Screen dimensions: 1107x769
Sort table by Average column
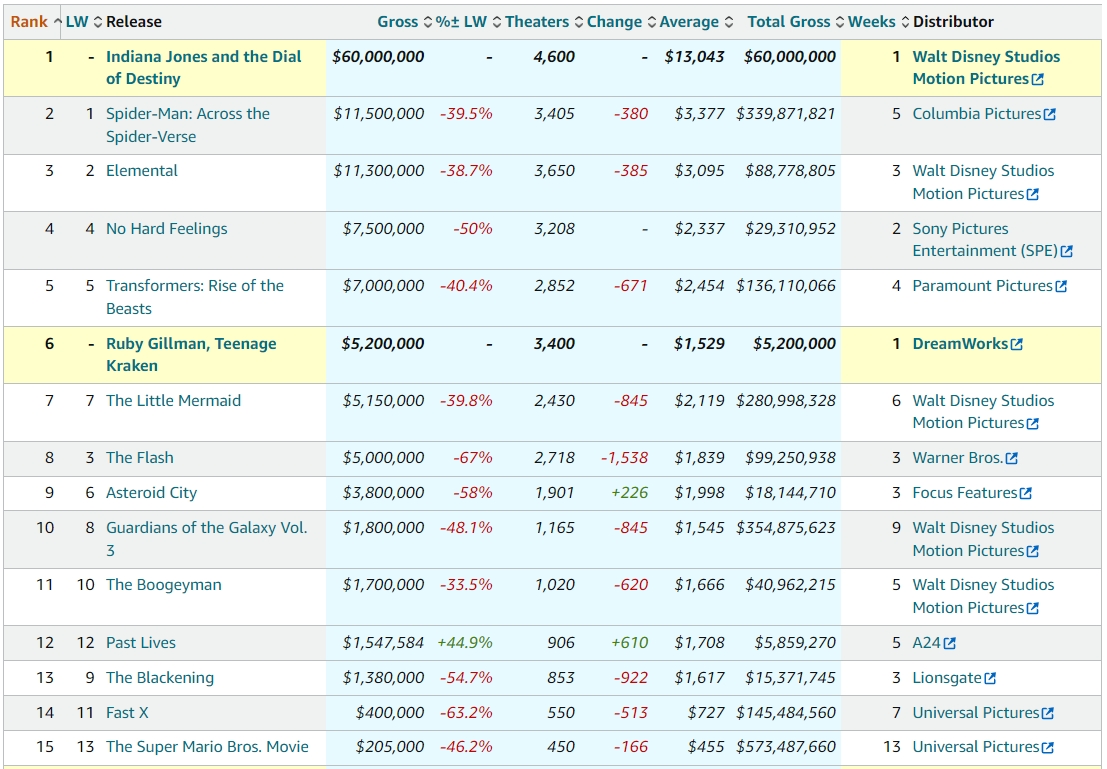click(696, 22)
